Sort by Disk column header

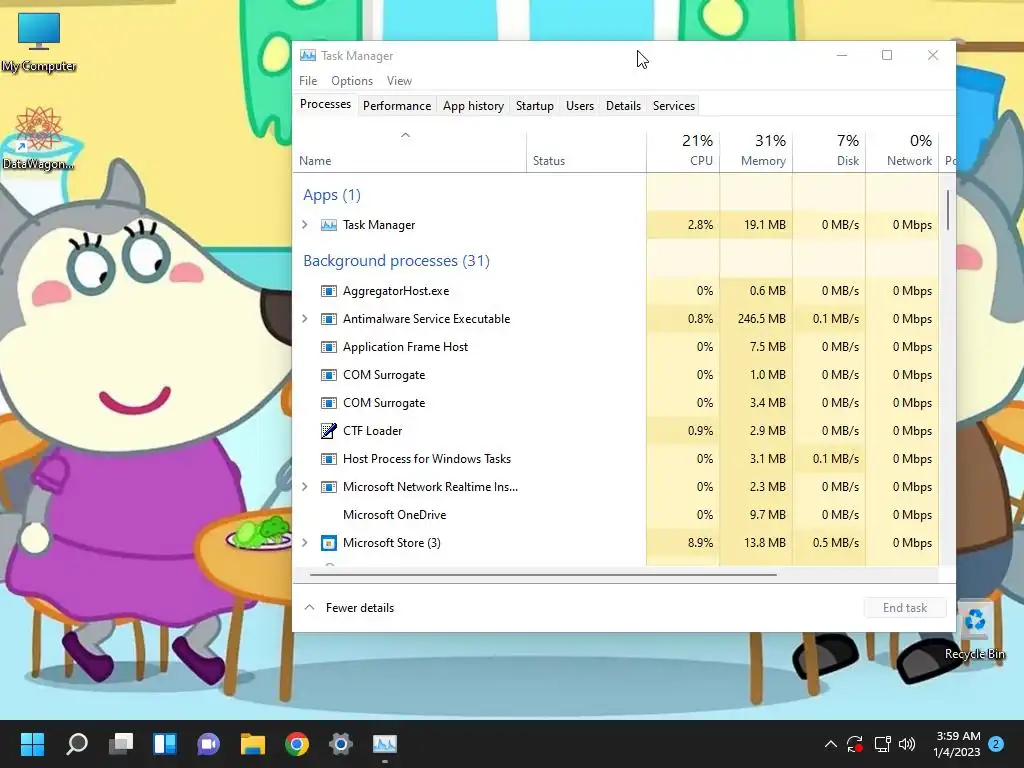829,150
